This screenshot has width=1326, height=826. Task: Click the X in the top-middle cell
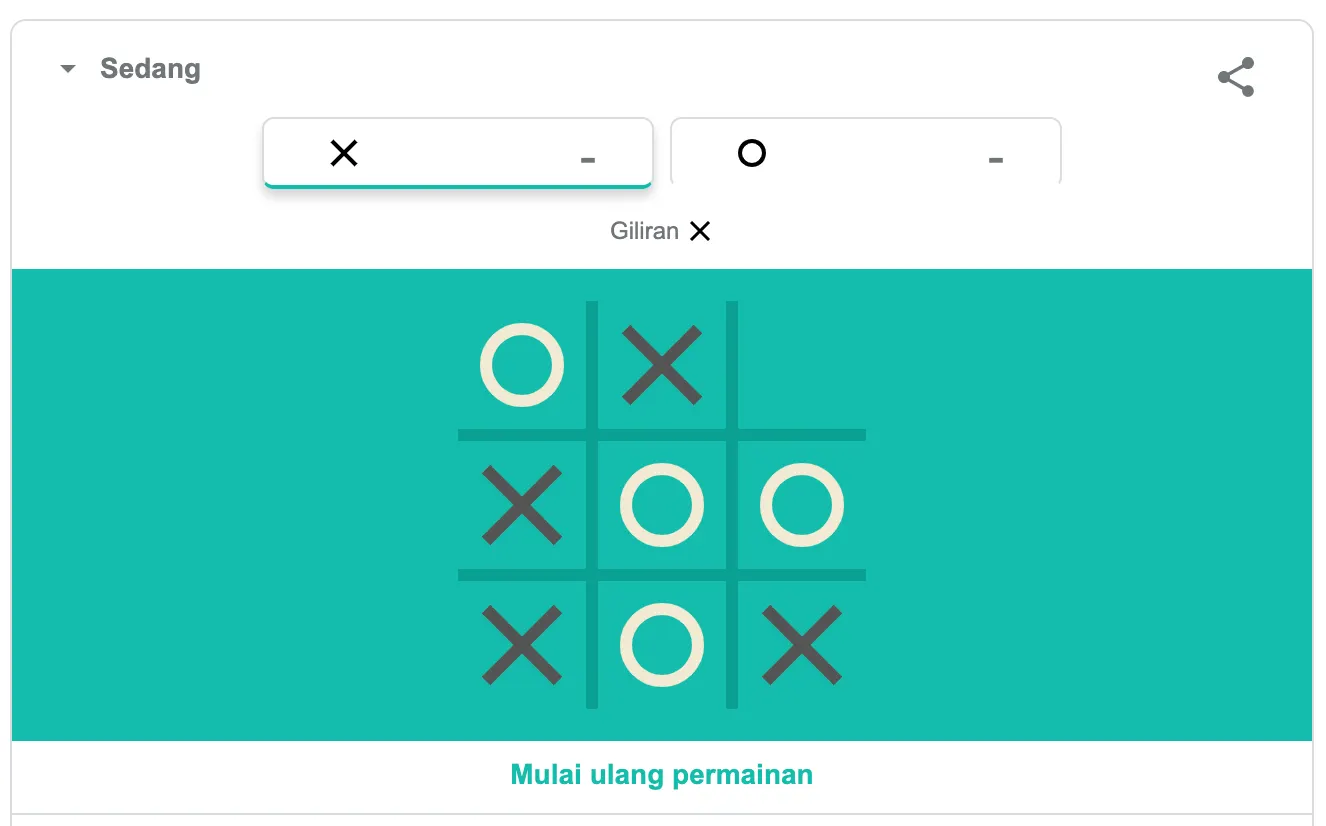coord(662,365)
